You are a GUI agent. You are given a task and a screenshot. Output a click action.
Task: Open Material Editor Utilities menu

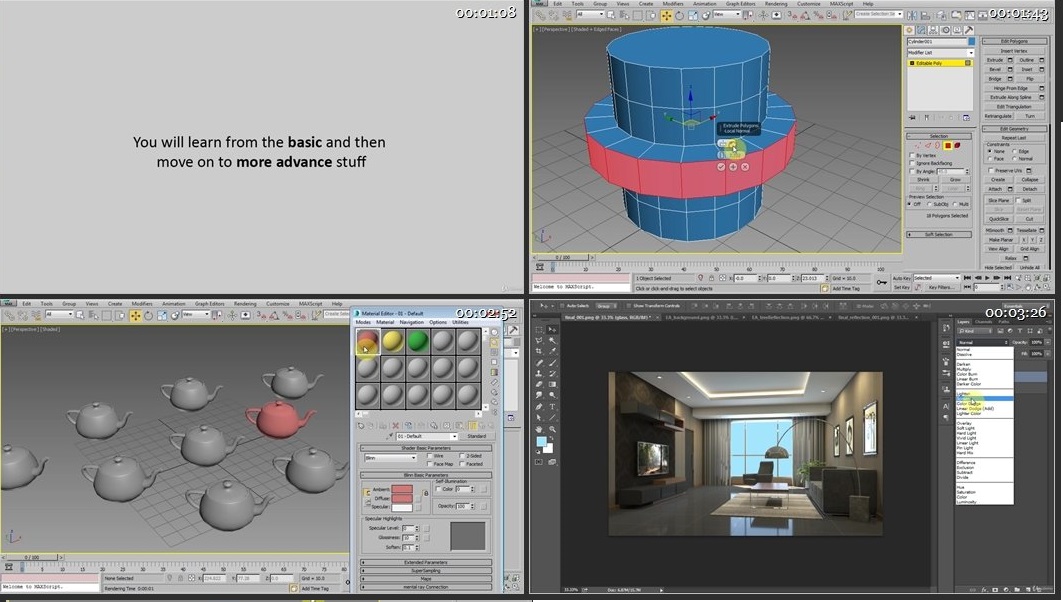460,322
